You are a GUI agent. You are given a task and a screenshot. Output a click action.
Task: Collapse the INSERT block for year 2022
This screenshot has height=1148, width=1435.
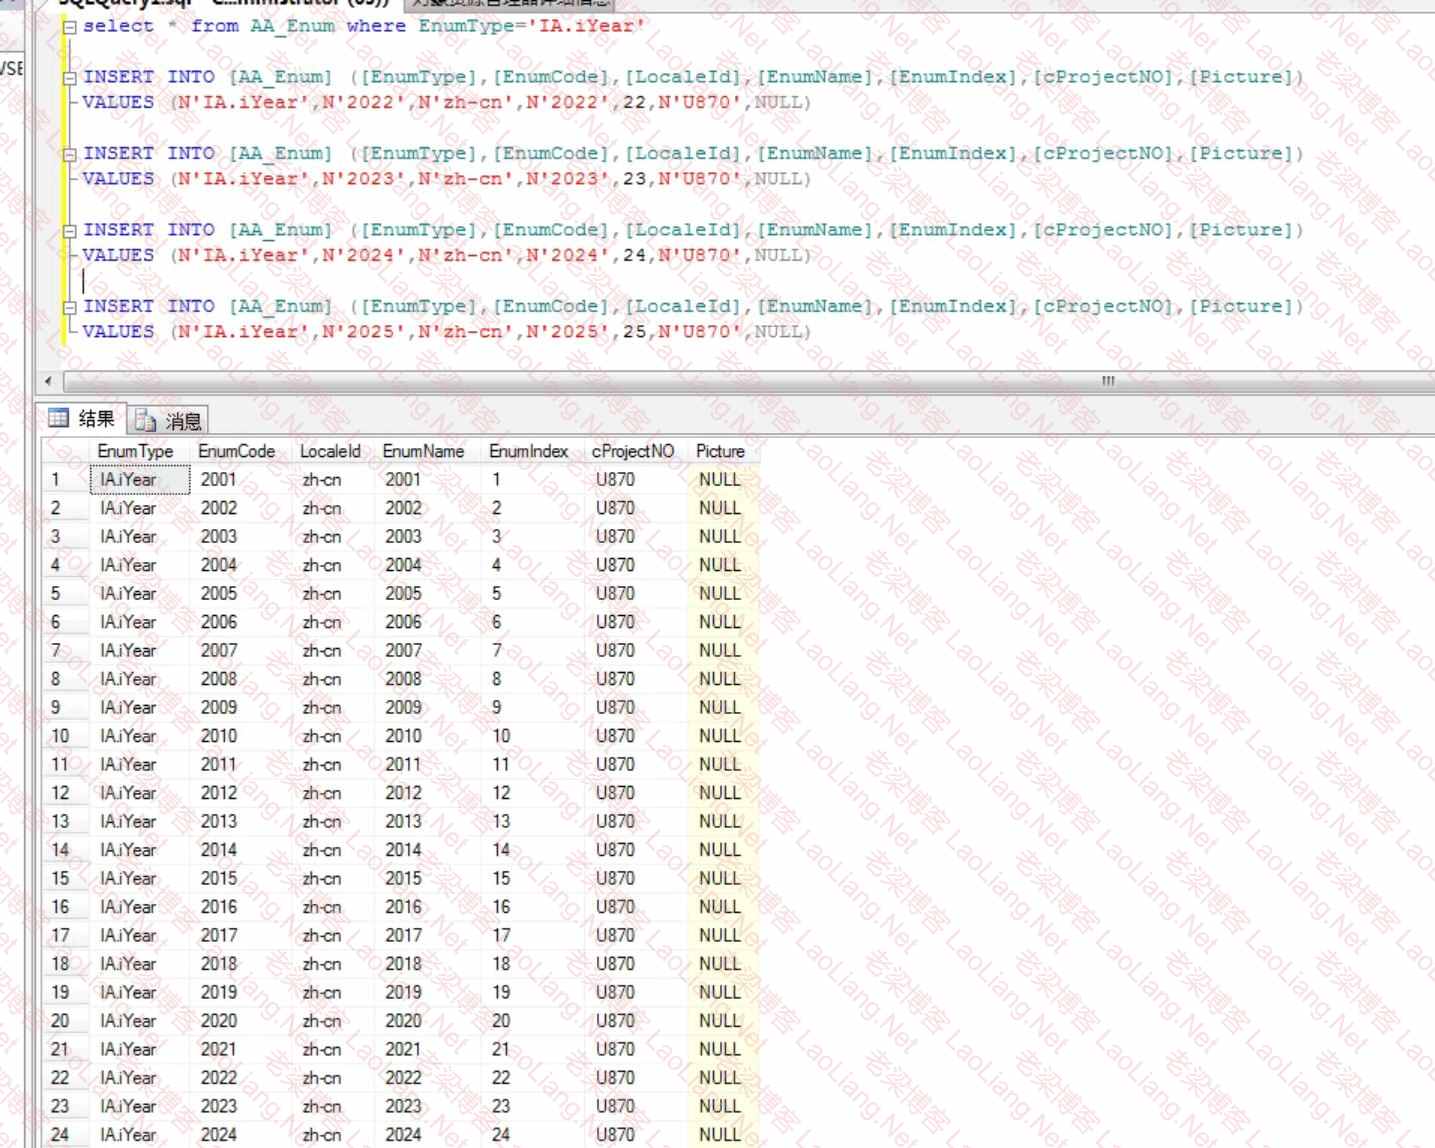pos(69,78)
